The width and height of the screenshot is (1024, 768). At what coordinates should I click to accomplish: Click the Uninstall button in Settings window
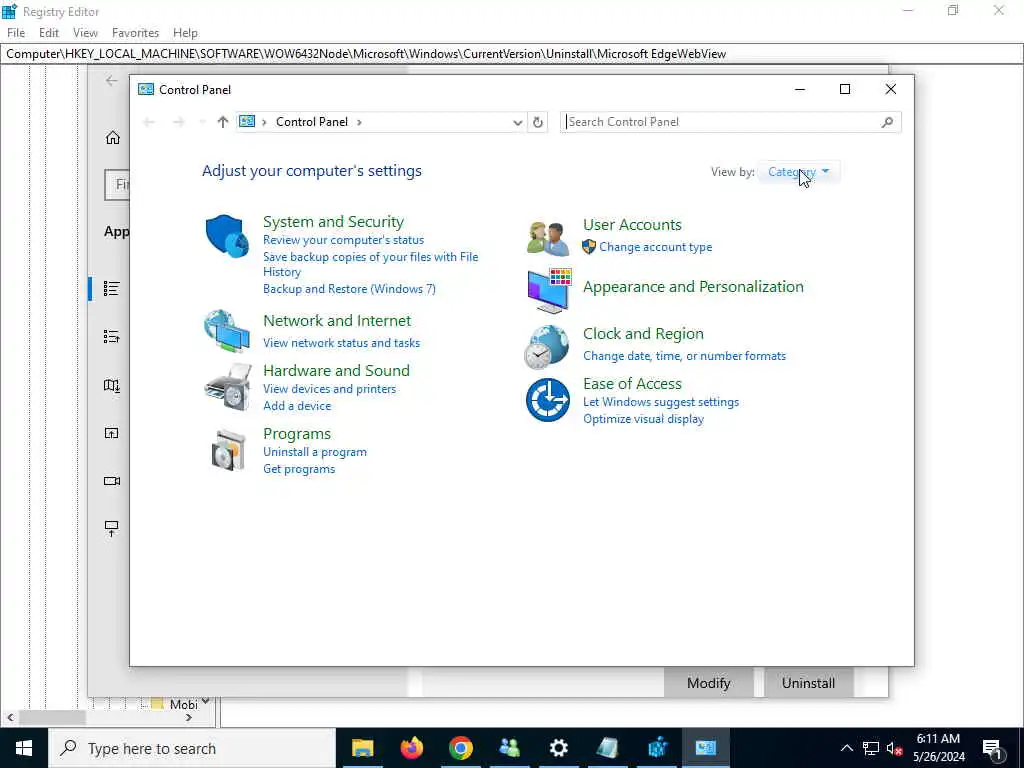tap(808, 682)
